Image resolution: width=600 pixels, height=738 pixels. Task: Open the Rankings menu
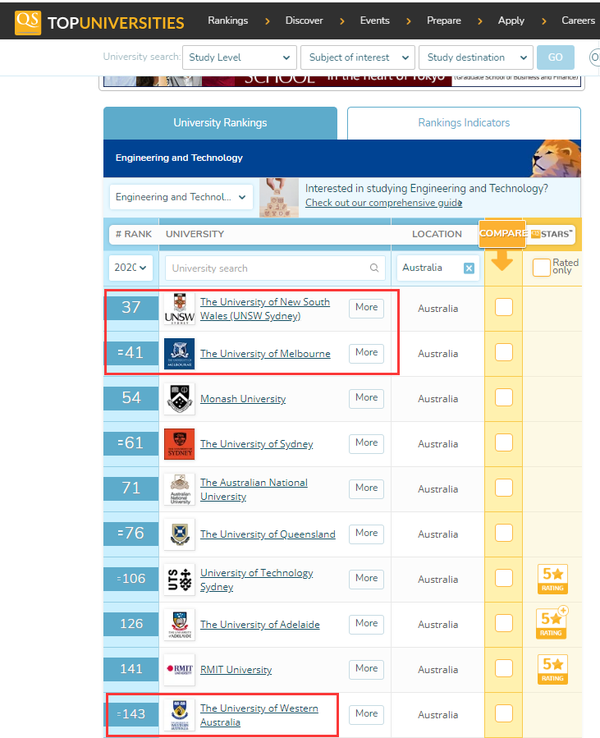click(228, 21)
